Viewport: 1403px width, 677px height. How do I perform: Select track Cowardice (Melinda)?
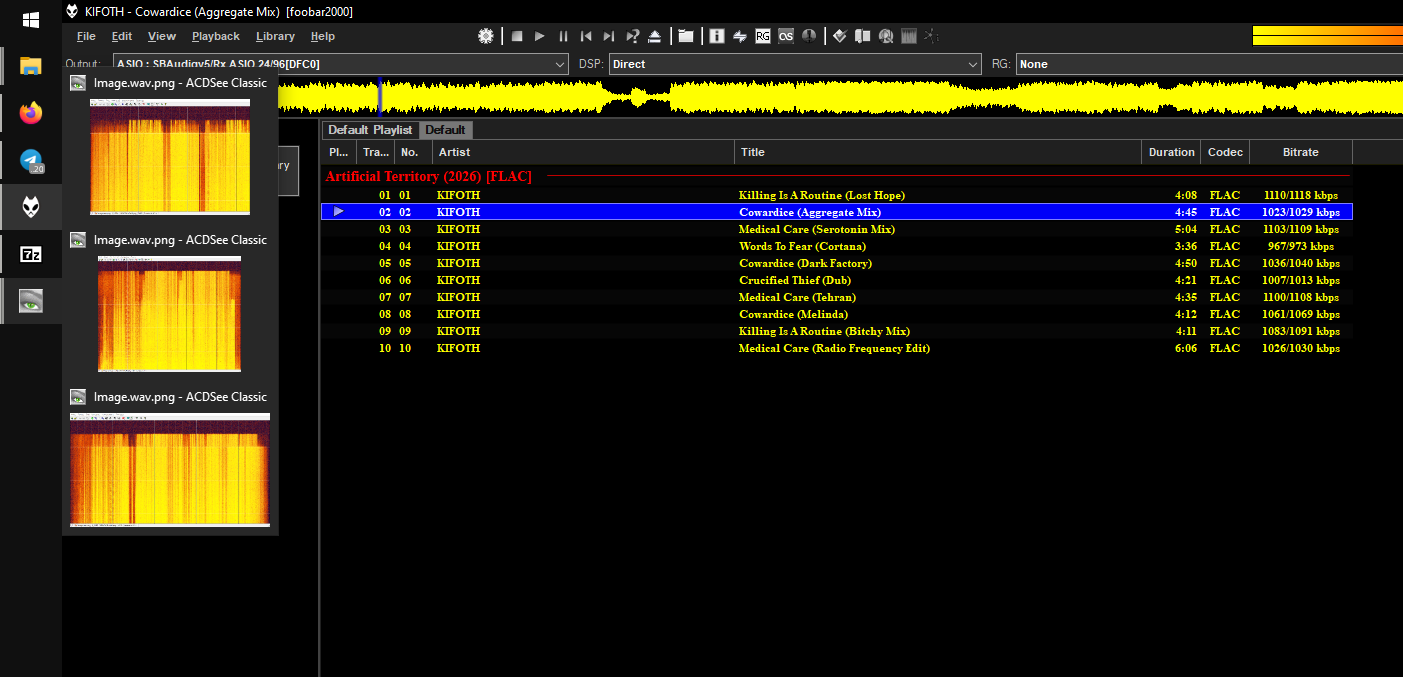[x=837, y=314]
